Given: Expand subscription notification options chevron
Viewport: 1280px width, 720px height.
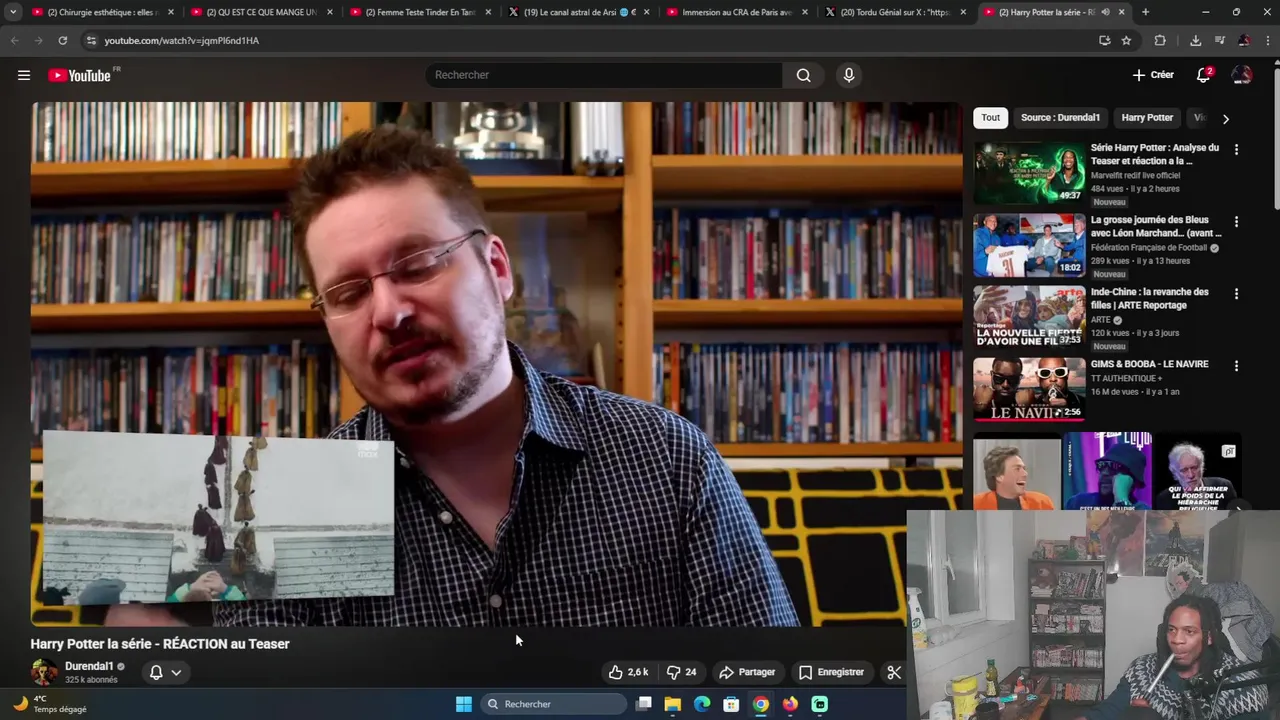Looking at the screenshot, I should (176, 672).
